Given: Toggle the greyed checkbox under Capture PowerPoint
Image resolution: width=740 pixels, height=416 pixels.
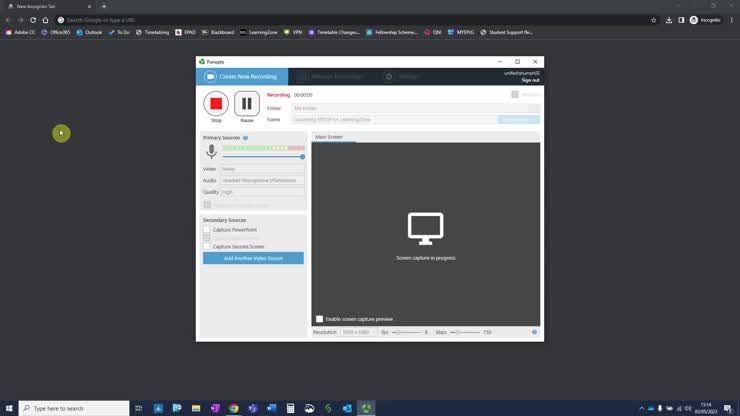Looking at the screenshot, I should coord(207,238).
